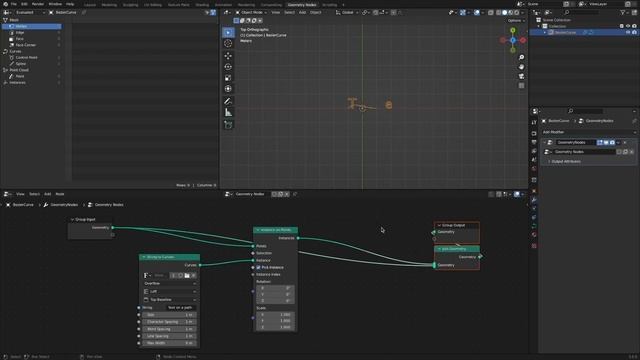Select the Edge domain row in spreadsheet
The width and height of the screenshot is (640, 360).
(31, 33)
